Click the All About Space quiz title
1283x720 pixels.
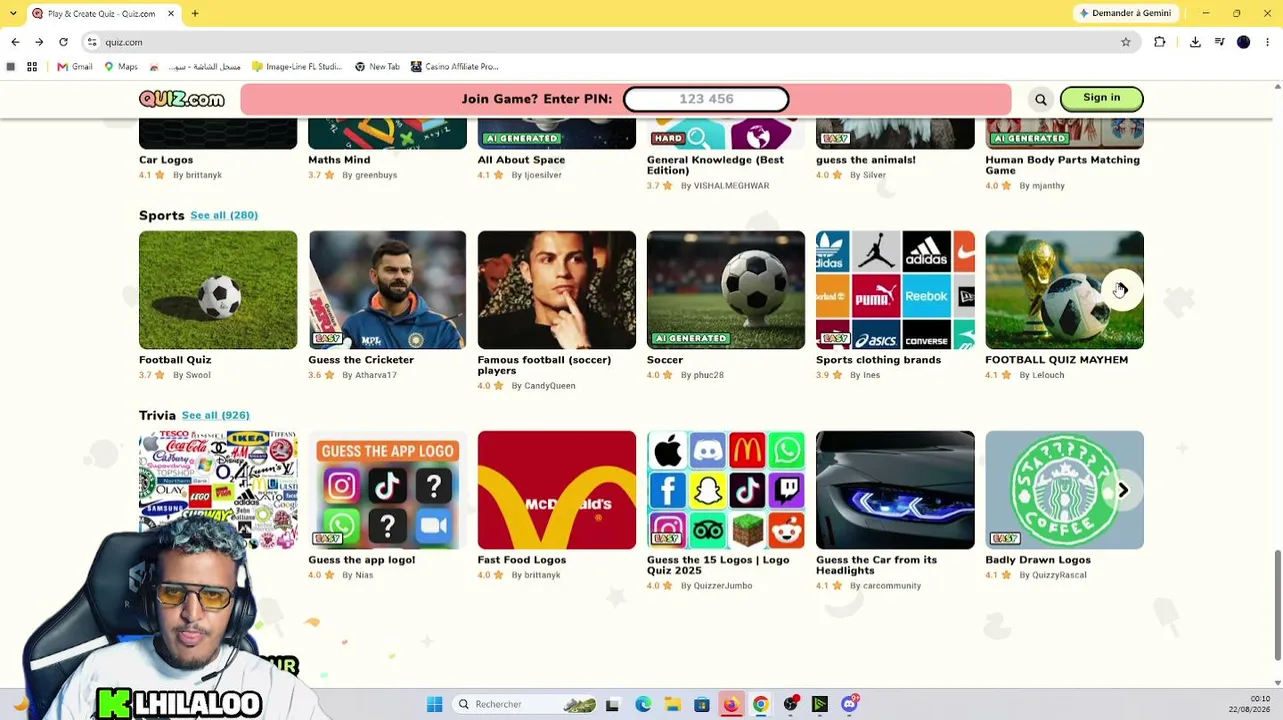521,160
